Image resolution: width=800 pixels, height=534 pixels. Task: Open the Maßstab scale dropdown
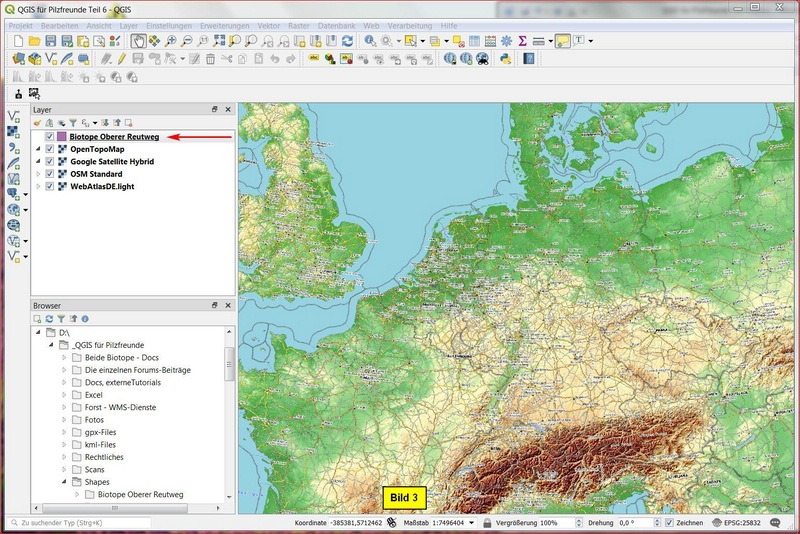[x=471, y=523]
